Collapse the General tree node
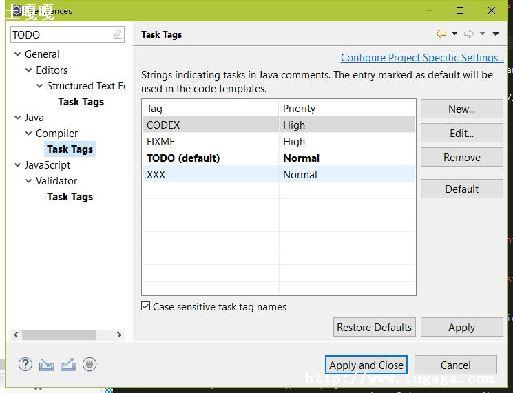 coord(18,54)
